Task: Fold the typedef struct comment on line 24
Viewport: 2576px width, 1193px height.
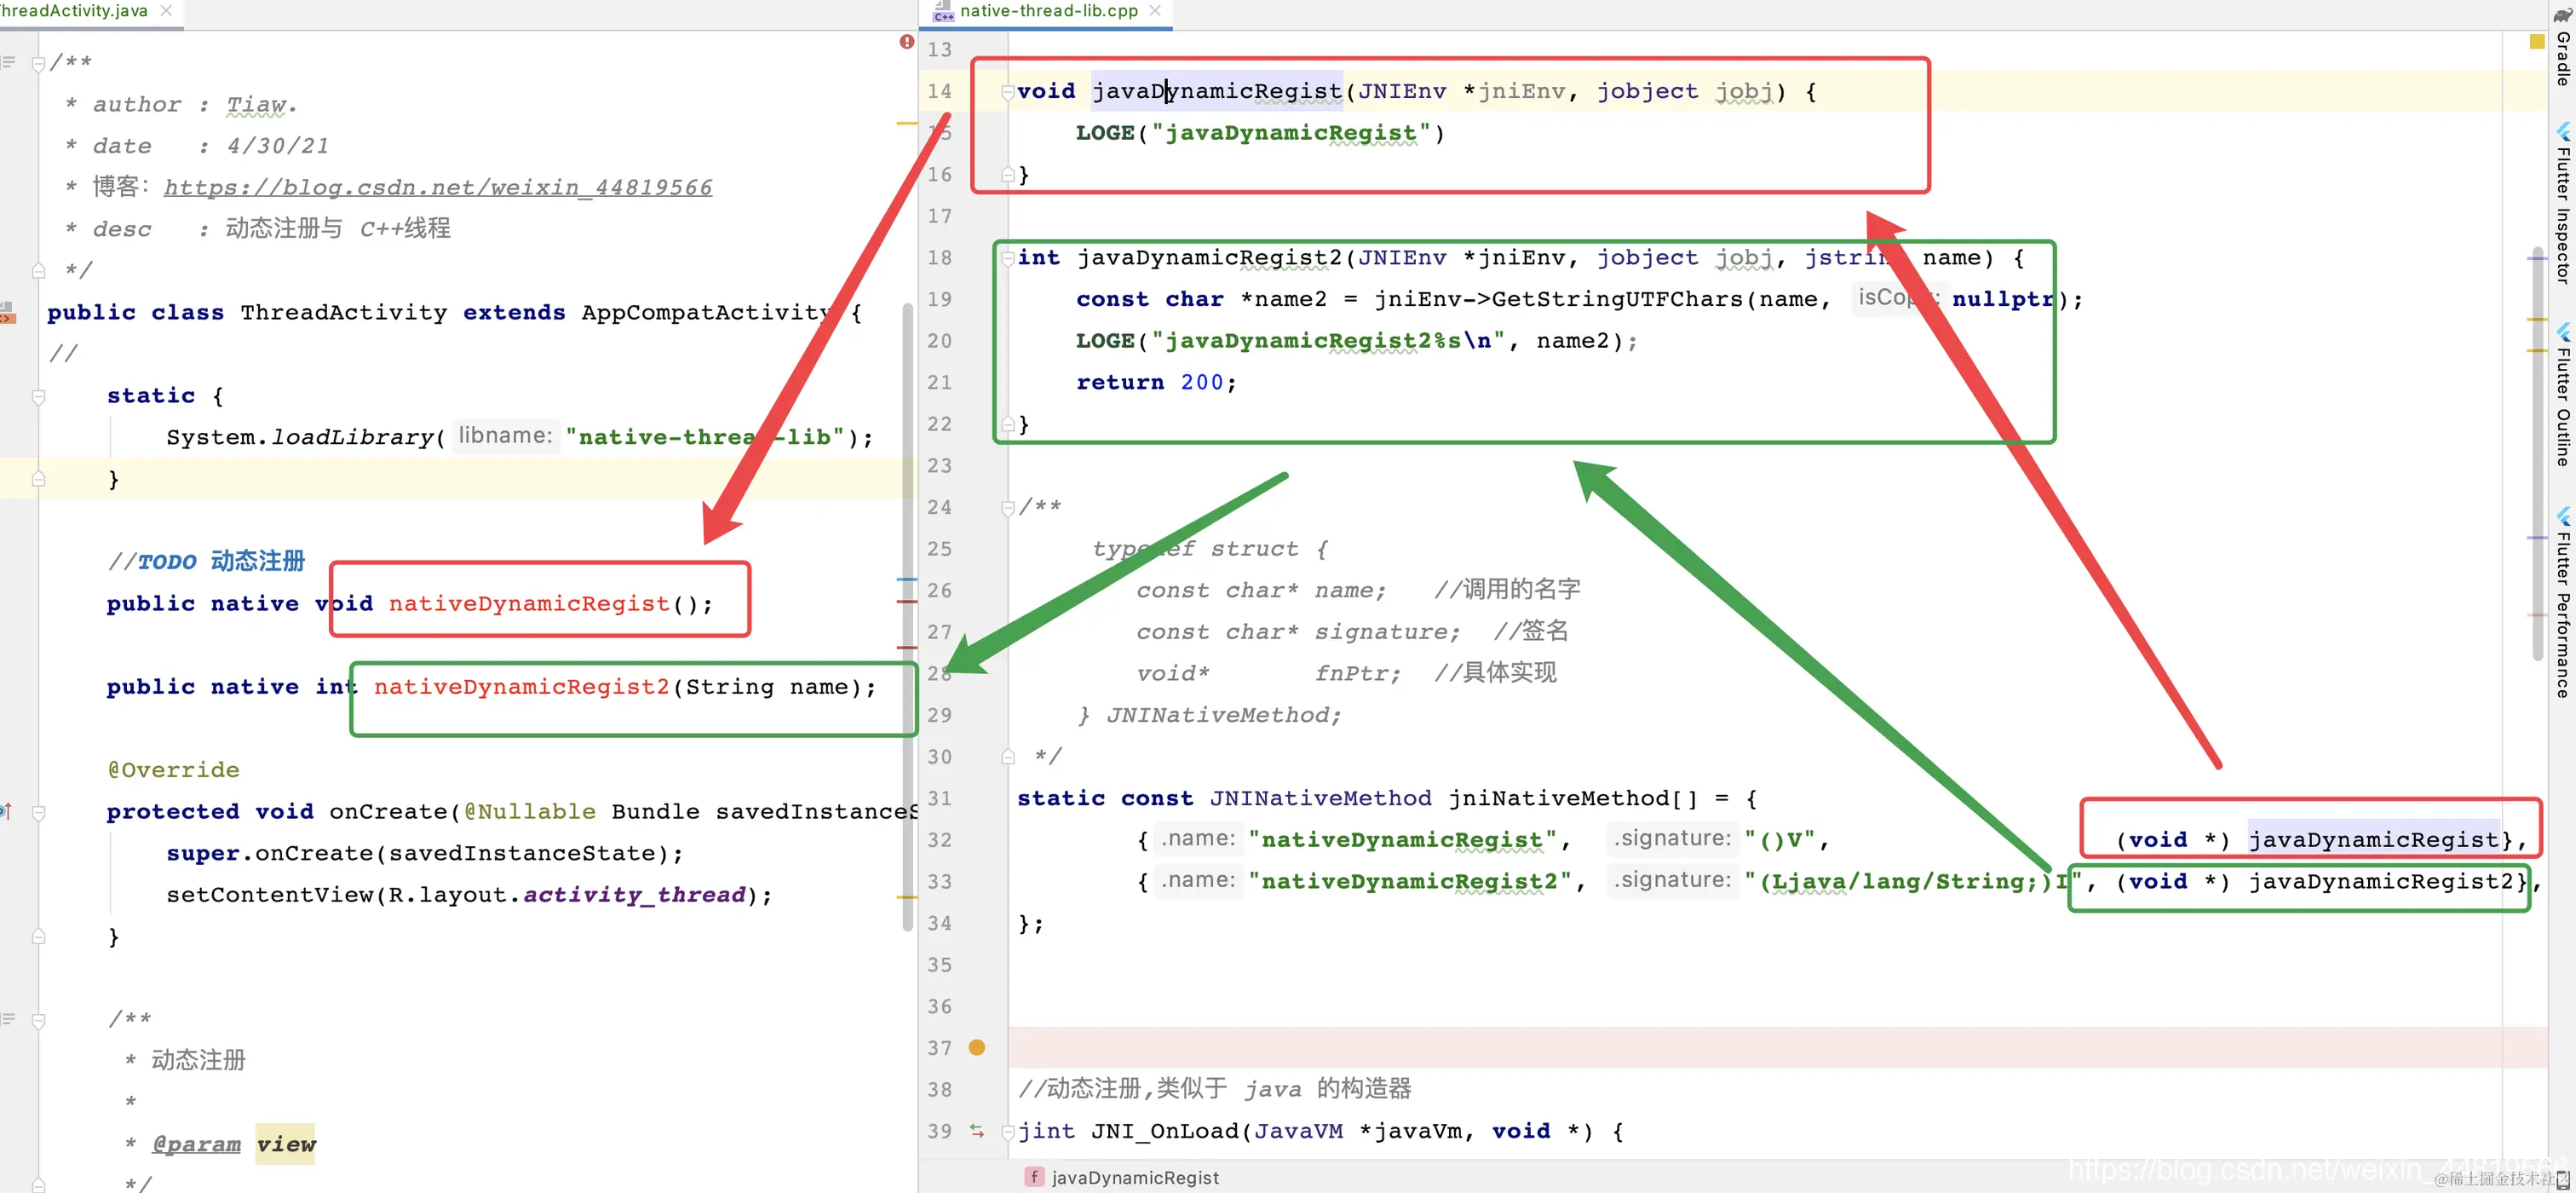Action: (x=1007, y=508)
